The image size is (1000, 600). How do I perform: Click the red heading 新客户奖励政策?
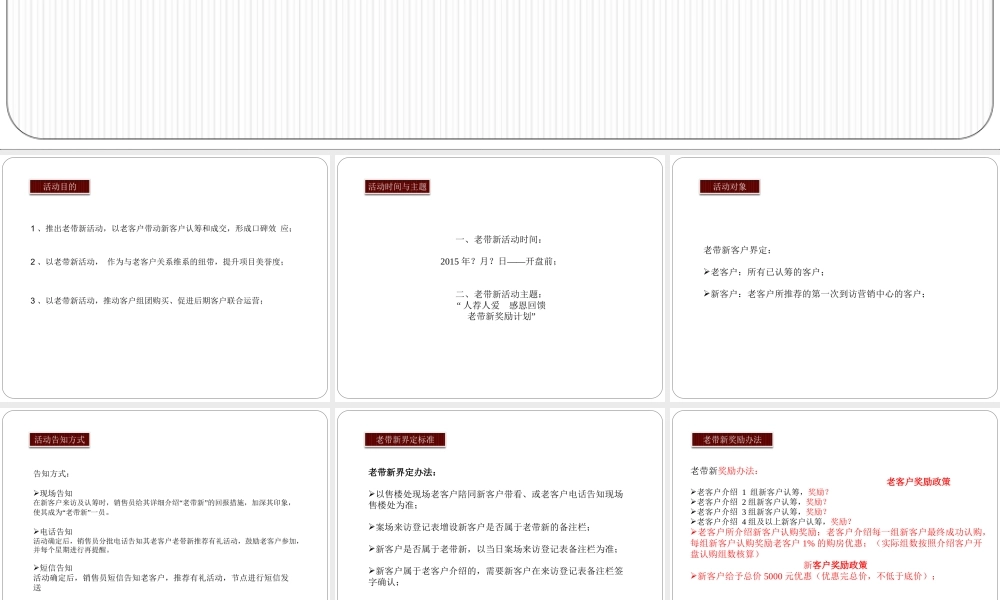(x=835, y=565)
